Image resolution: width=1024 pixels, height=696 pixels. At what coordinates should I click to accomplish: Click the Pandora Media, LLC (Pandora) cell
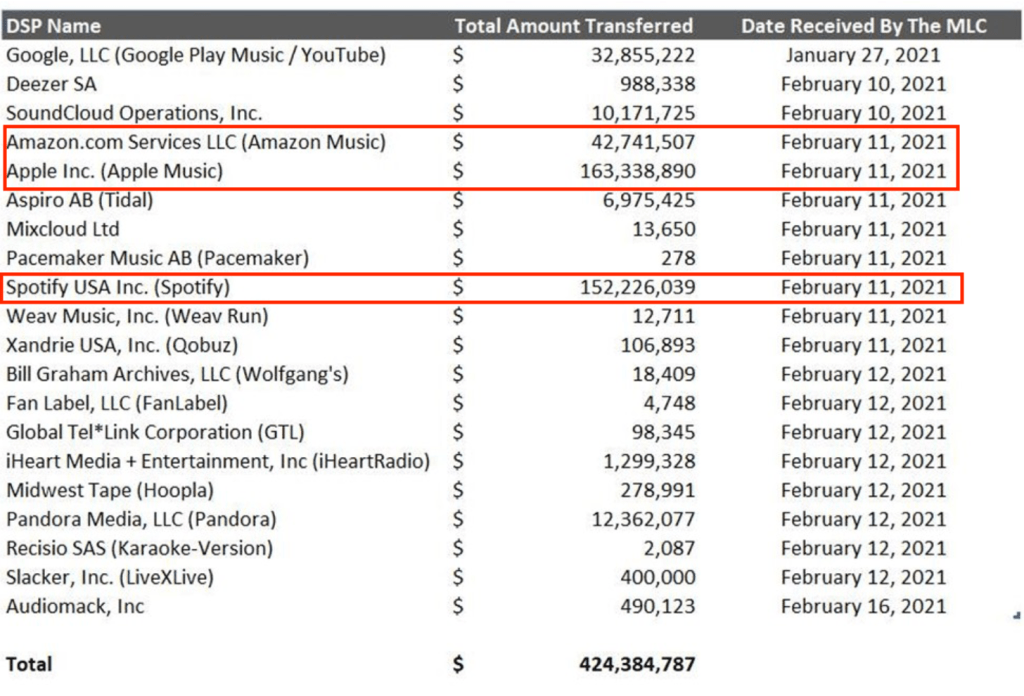(141, 519)
